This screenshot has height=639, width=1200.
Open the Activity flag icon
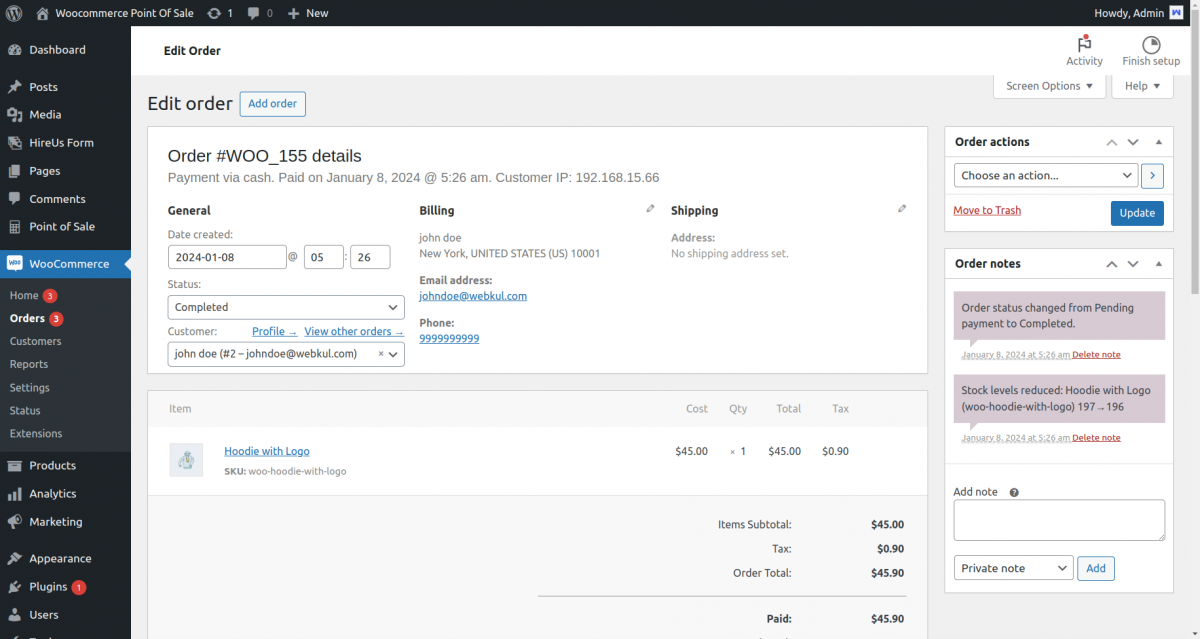[1084, 44]
